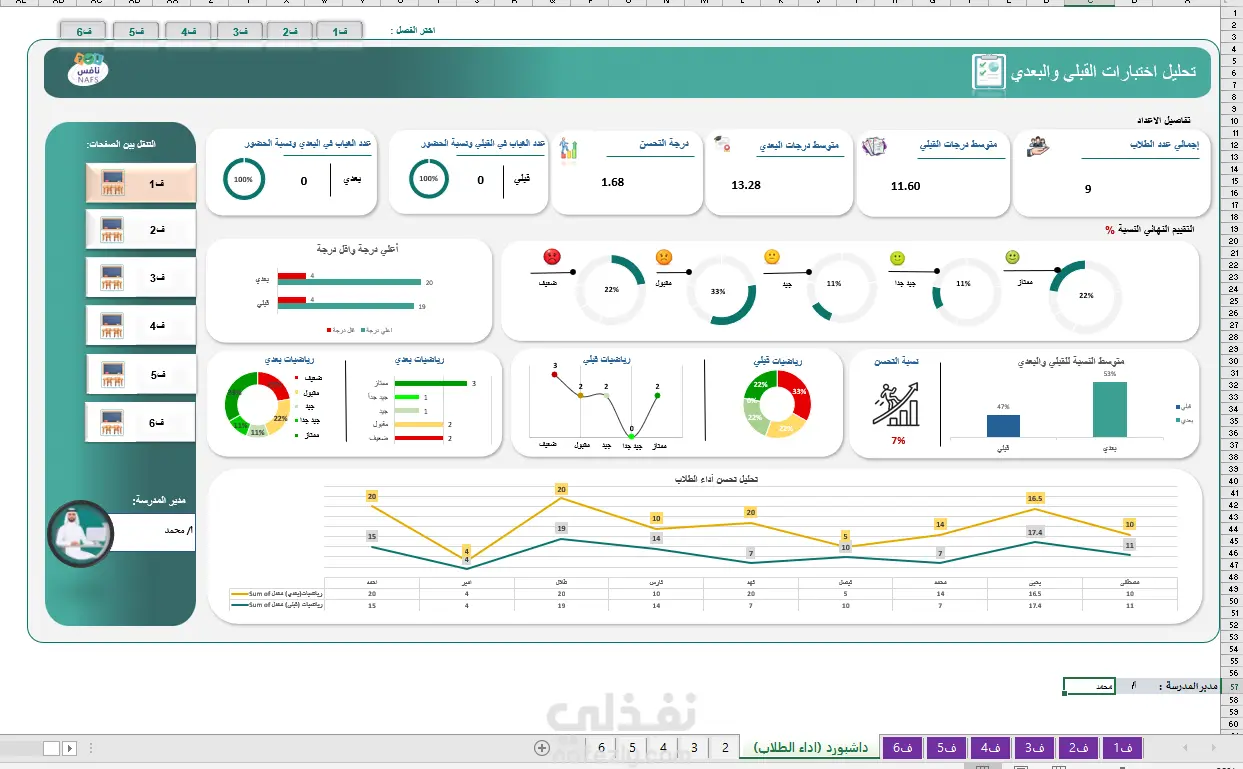Image resolution: width=1243 pixels, height=769 pixels.
Task: Select the ف-6 slicer button at top
Action: [x=84, y=32]
